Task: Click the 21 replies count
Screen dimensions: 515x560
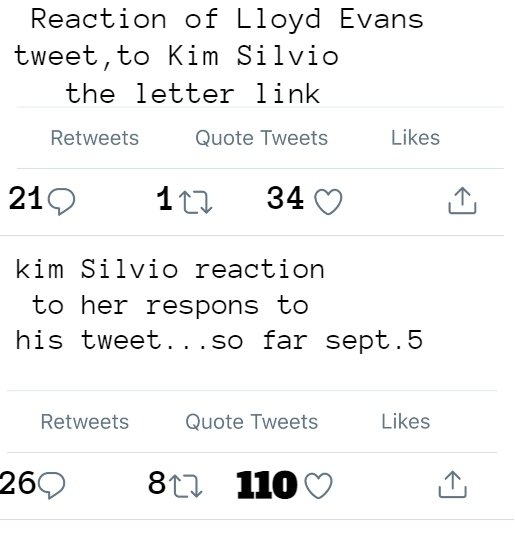Action: pos(26,198)
